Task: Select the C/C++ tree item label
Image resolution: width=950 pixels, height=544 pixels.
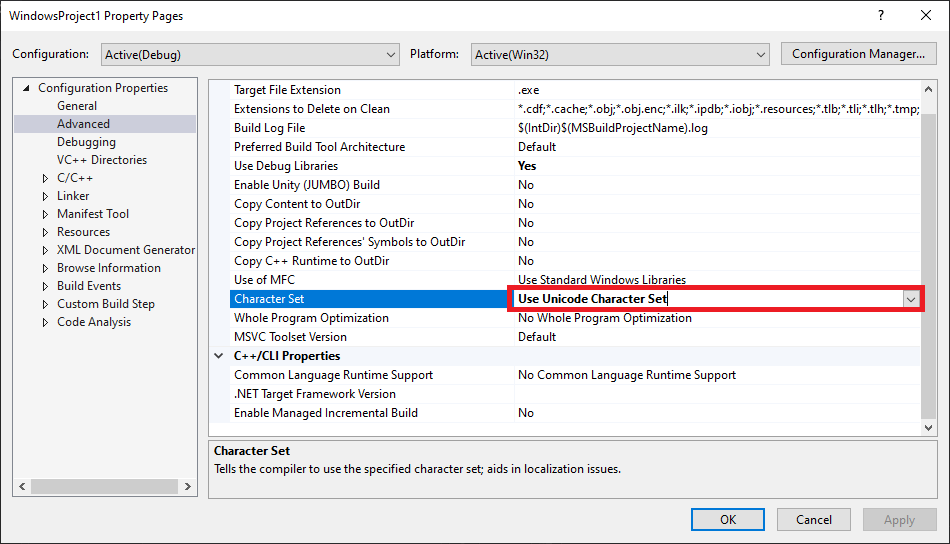Action: (75, 178)
